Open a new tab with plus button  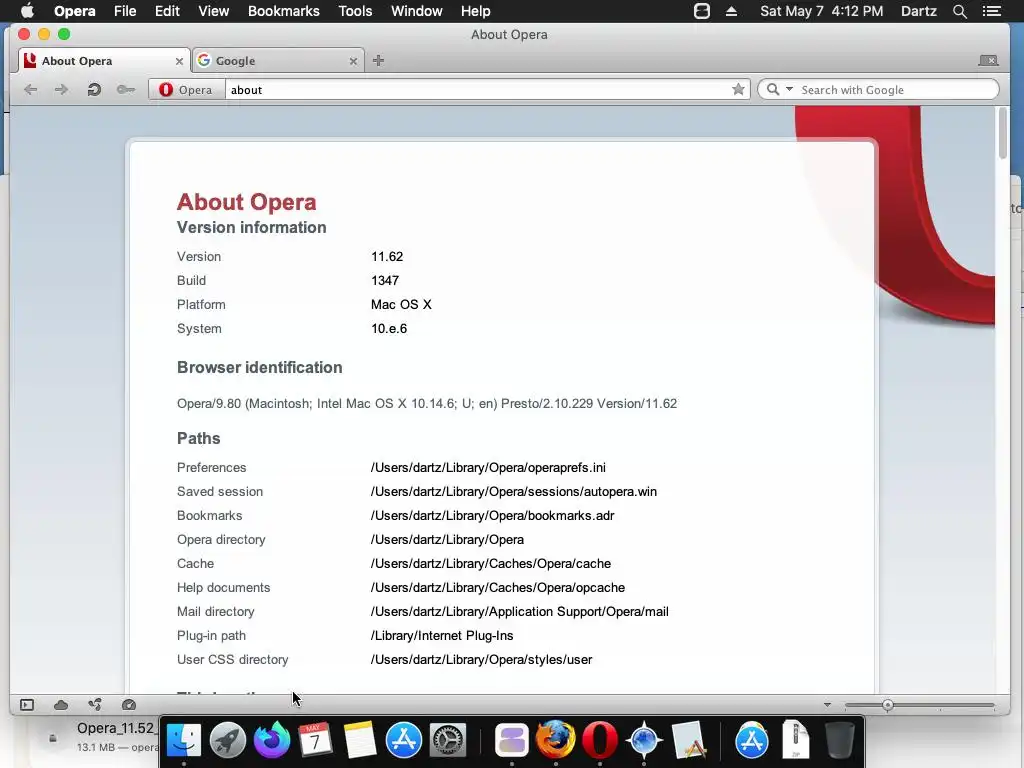(x=378, y=61)
